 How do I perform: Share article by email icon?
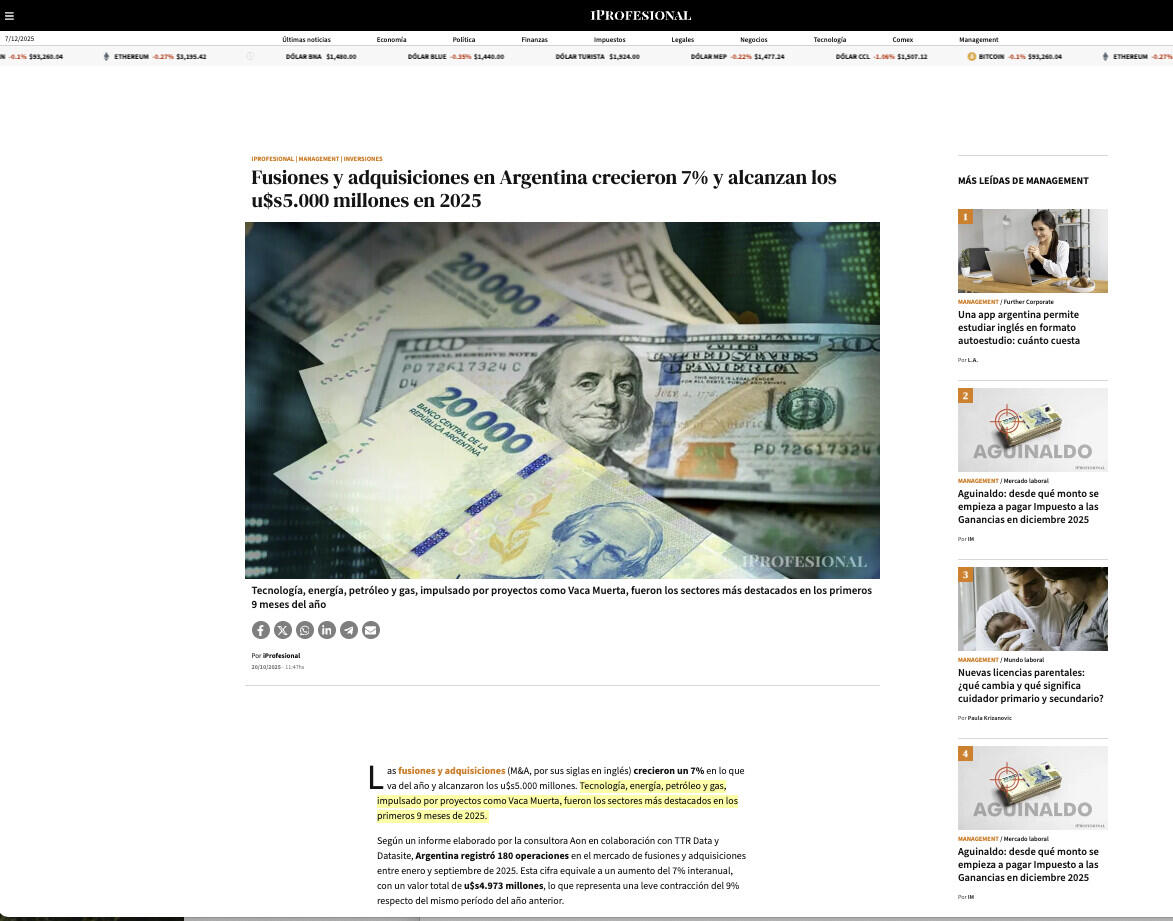click(371, 630)
